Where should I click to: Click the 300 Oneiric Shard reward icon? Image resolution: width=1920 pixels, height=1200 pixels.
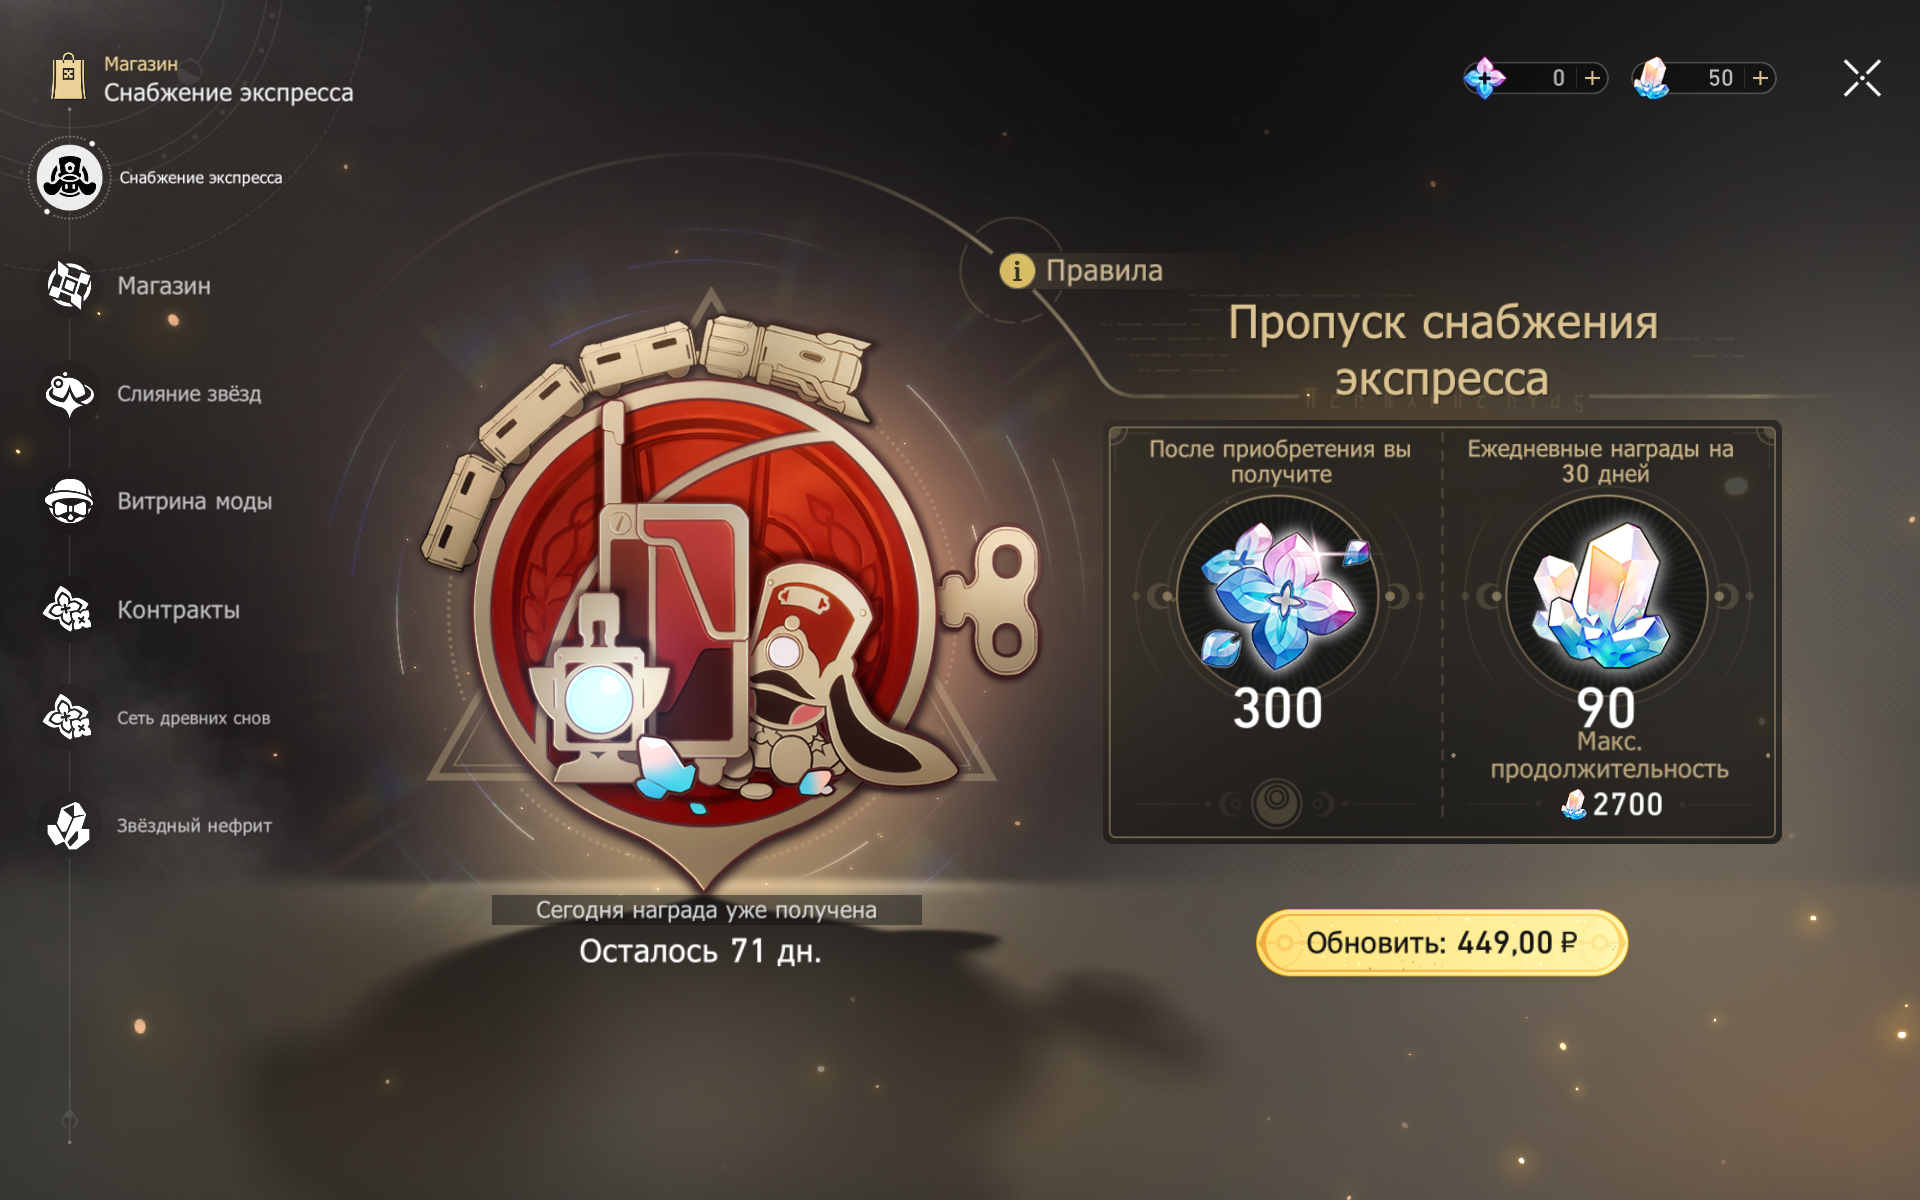[x=1278, y=596]
